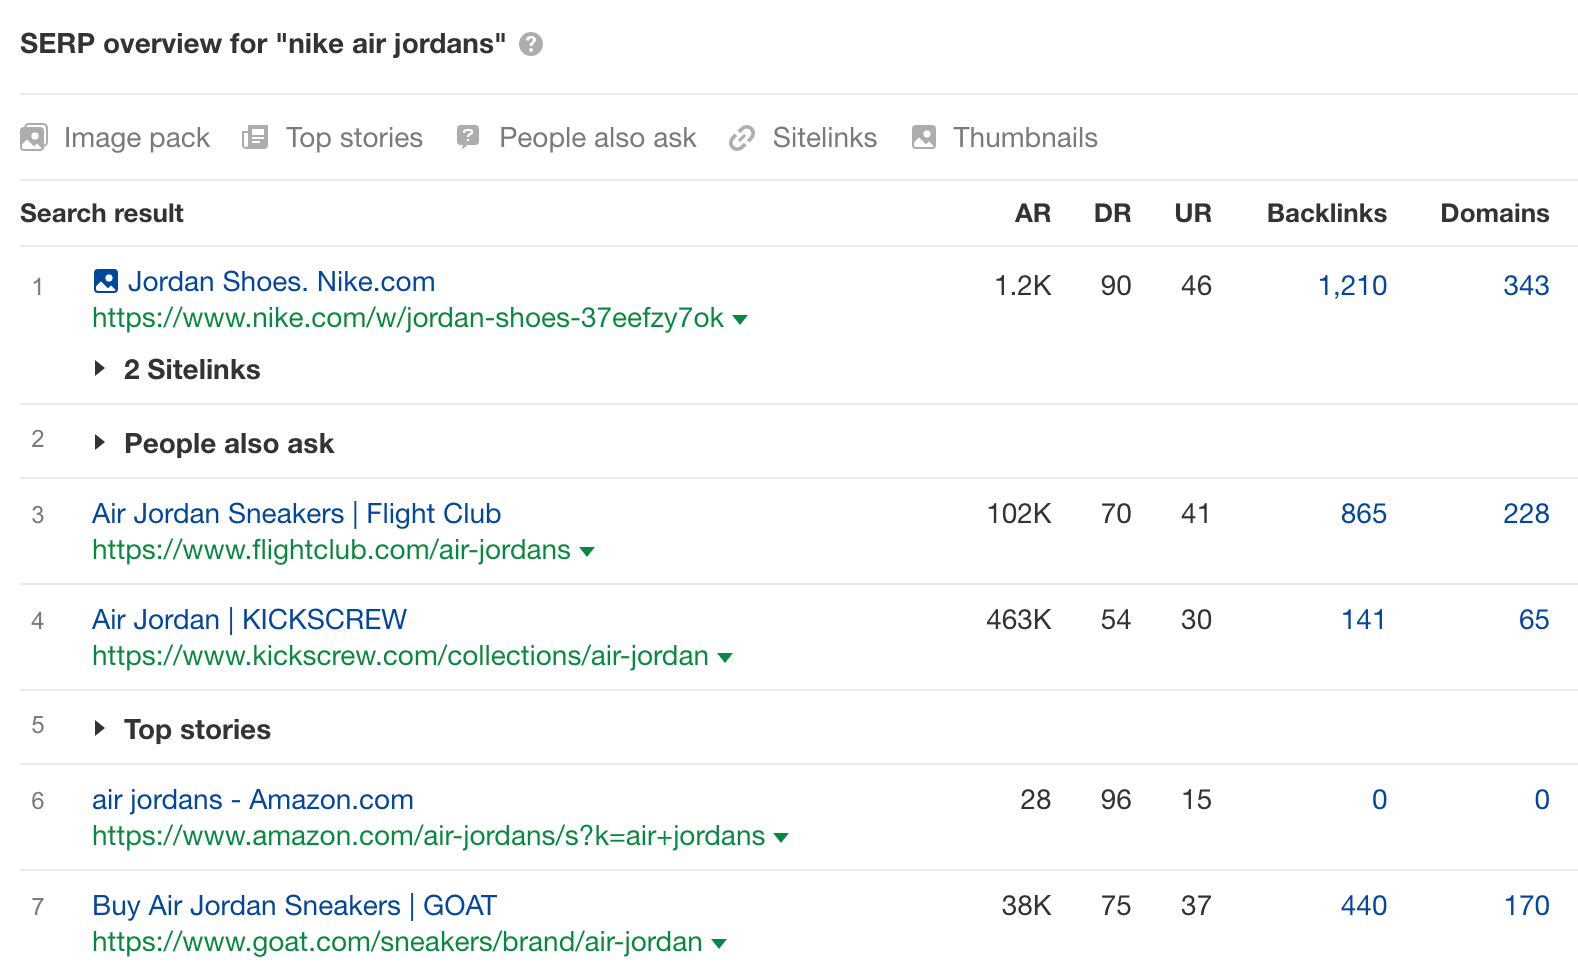Click the Sitelinks chain icon
The width and height of the screenshot is (1578, 970).
[x=741, y=138]
